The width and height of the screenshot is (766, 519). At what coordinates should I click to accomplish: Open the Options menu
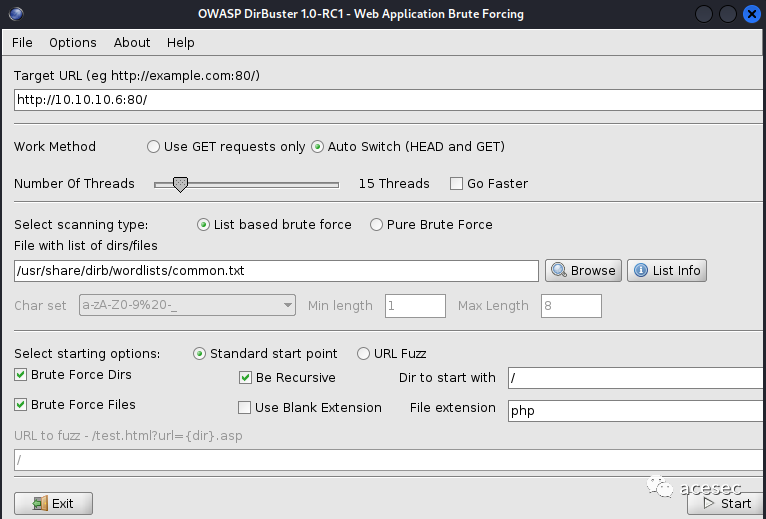pos(73,43)
